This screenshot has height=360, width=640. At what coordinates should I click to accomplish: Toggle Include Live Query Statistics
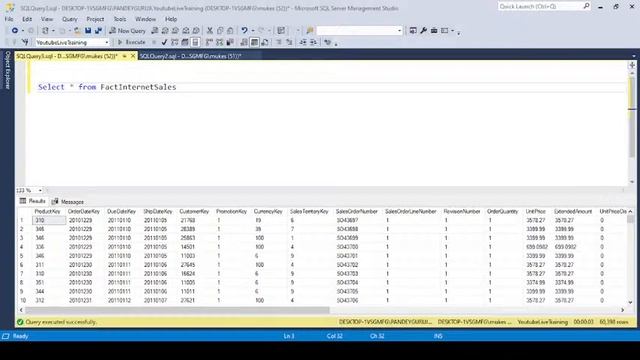(x=220, y=42)
